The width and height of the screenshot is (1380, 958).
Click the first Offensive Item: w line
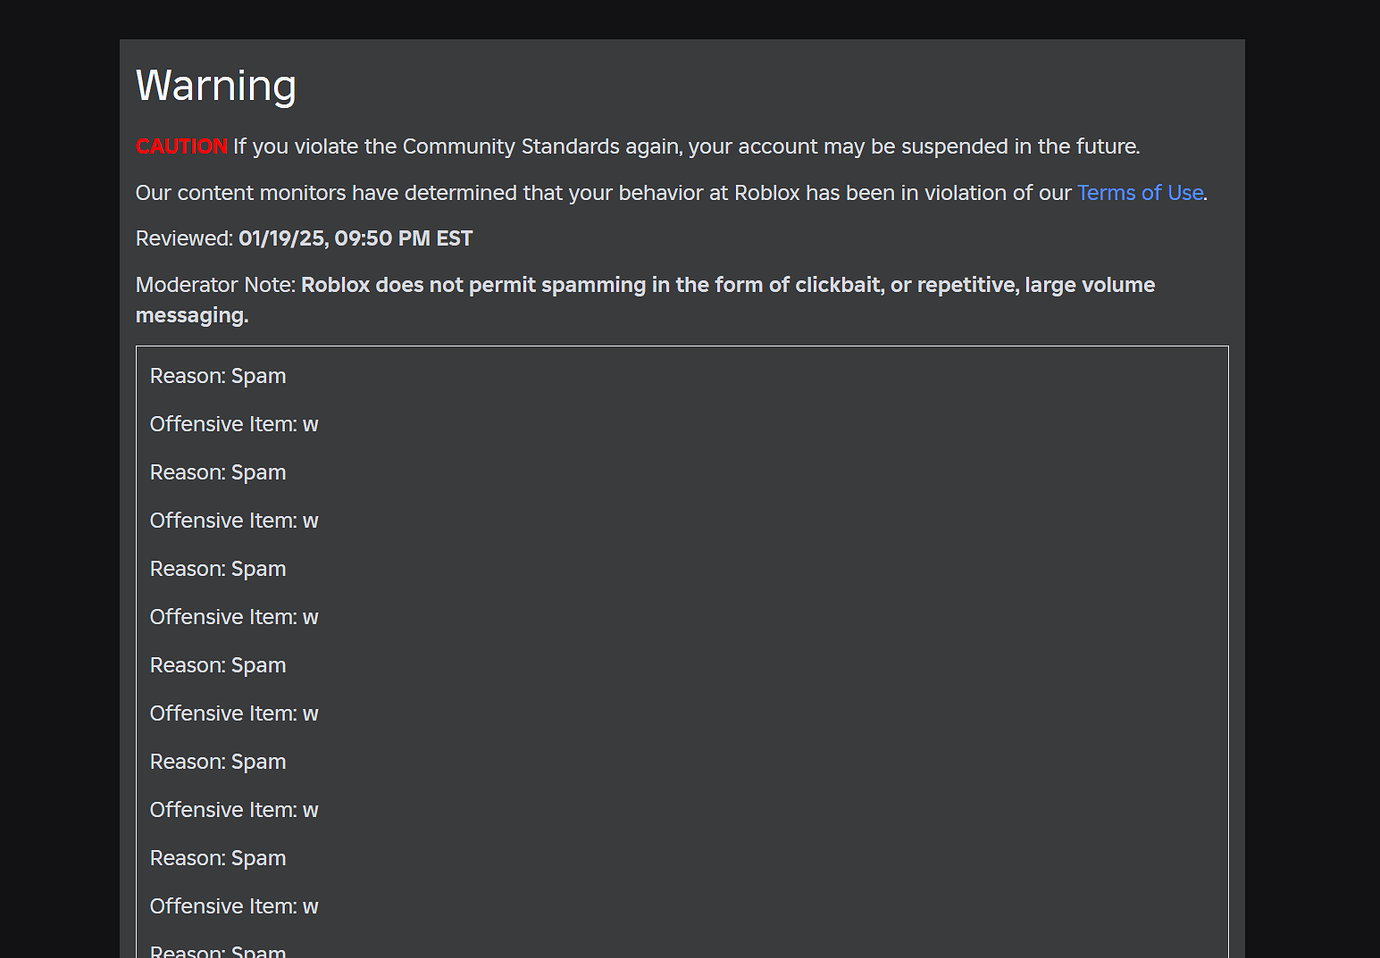click(234, 424)
